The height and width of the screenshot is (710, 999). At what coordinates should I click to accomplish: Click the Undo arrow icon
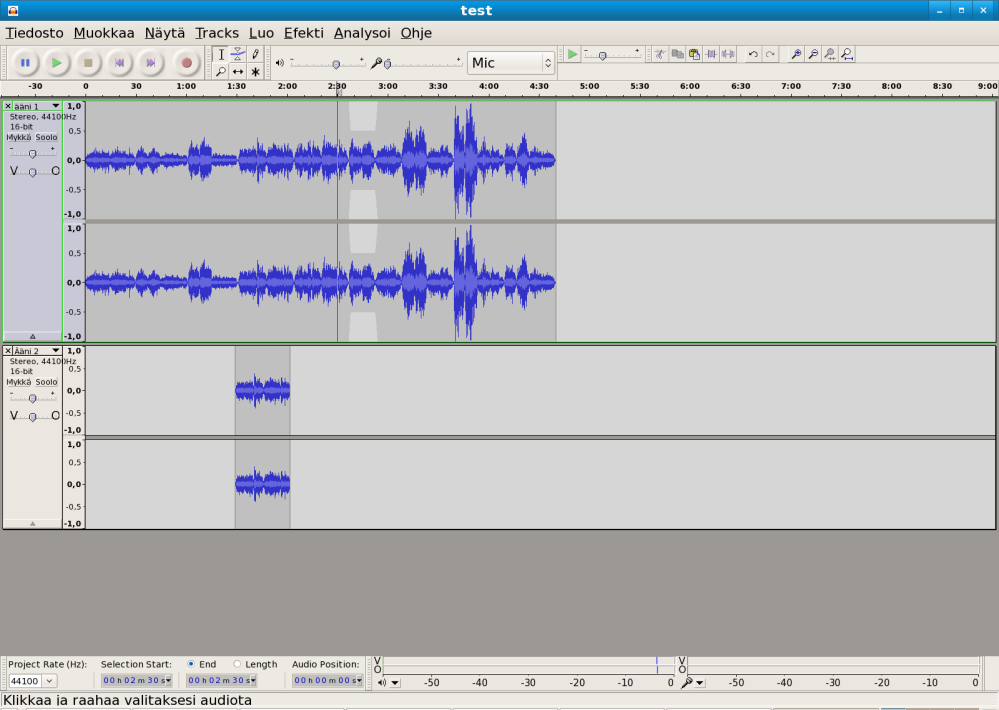point(753,54)
